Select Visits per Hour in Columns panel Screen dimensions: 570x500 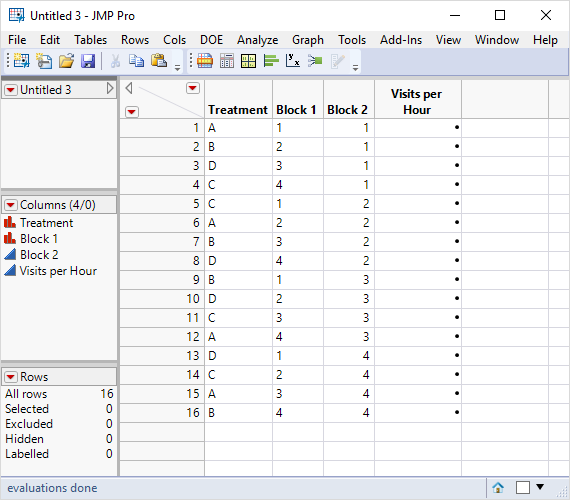tap(58, 271)
